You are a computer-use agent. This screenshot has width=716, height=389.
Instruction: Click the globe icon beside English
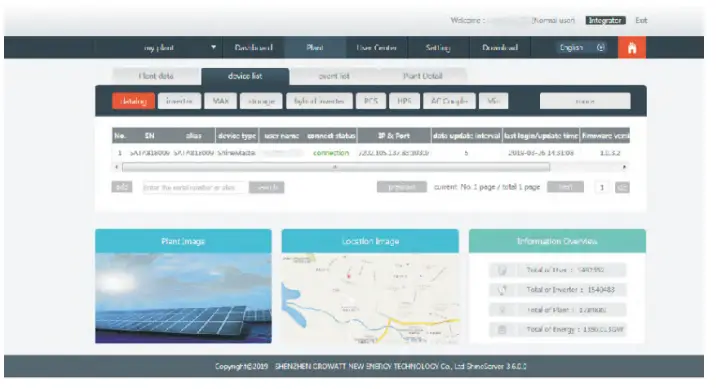click(601, 47)
